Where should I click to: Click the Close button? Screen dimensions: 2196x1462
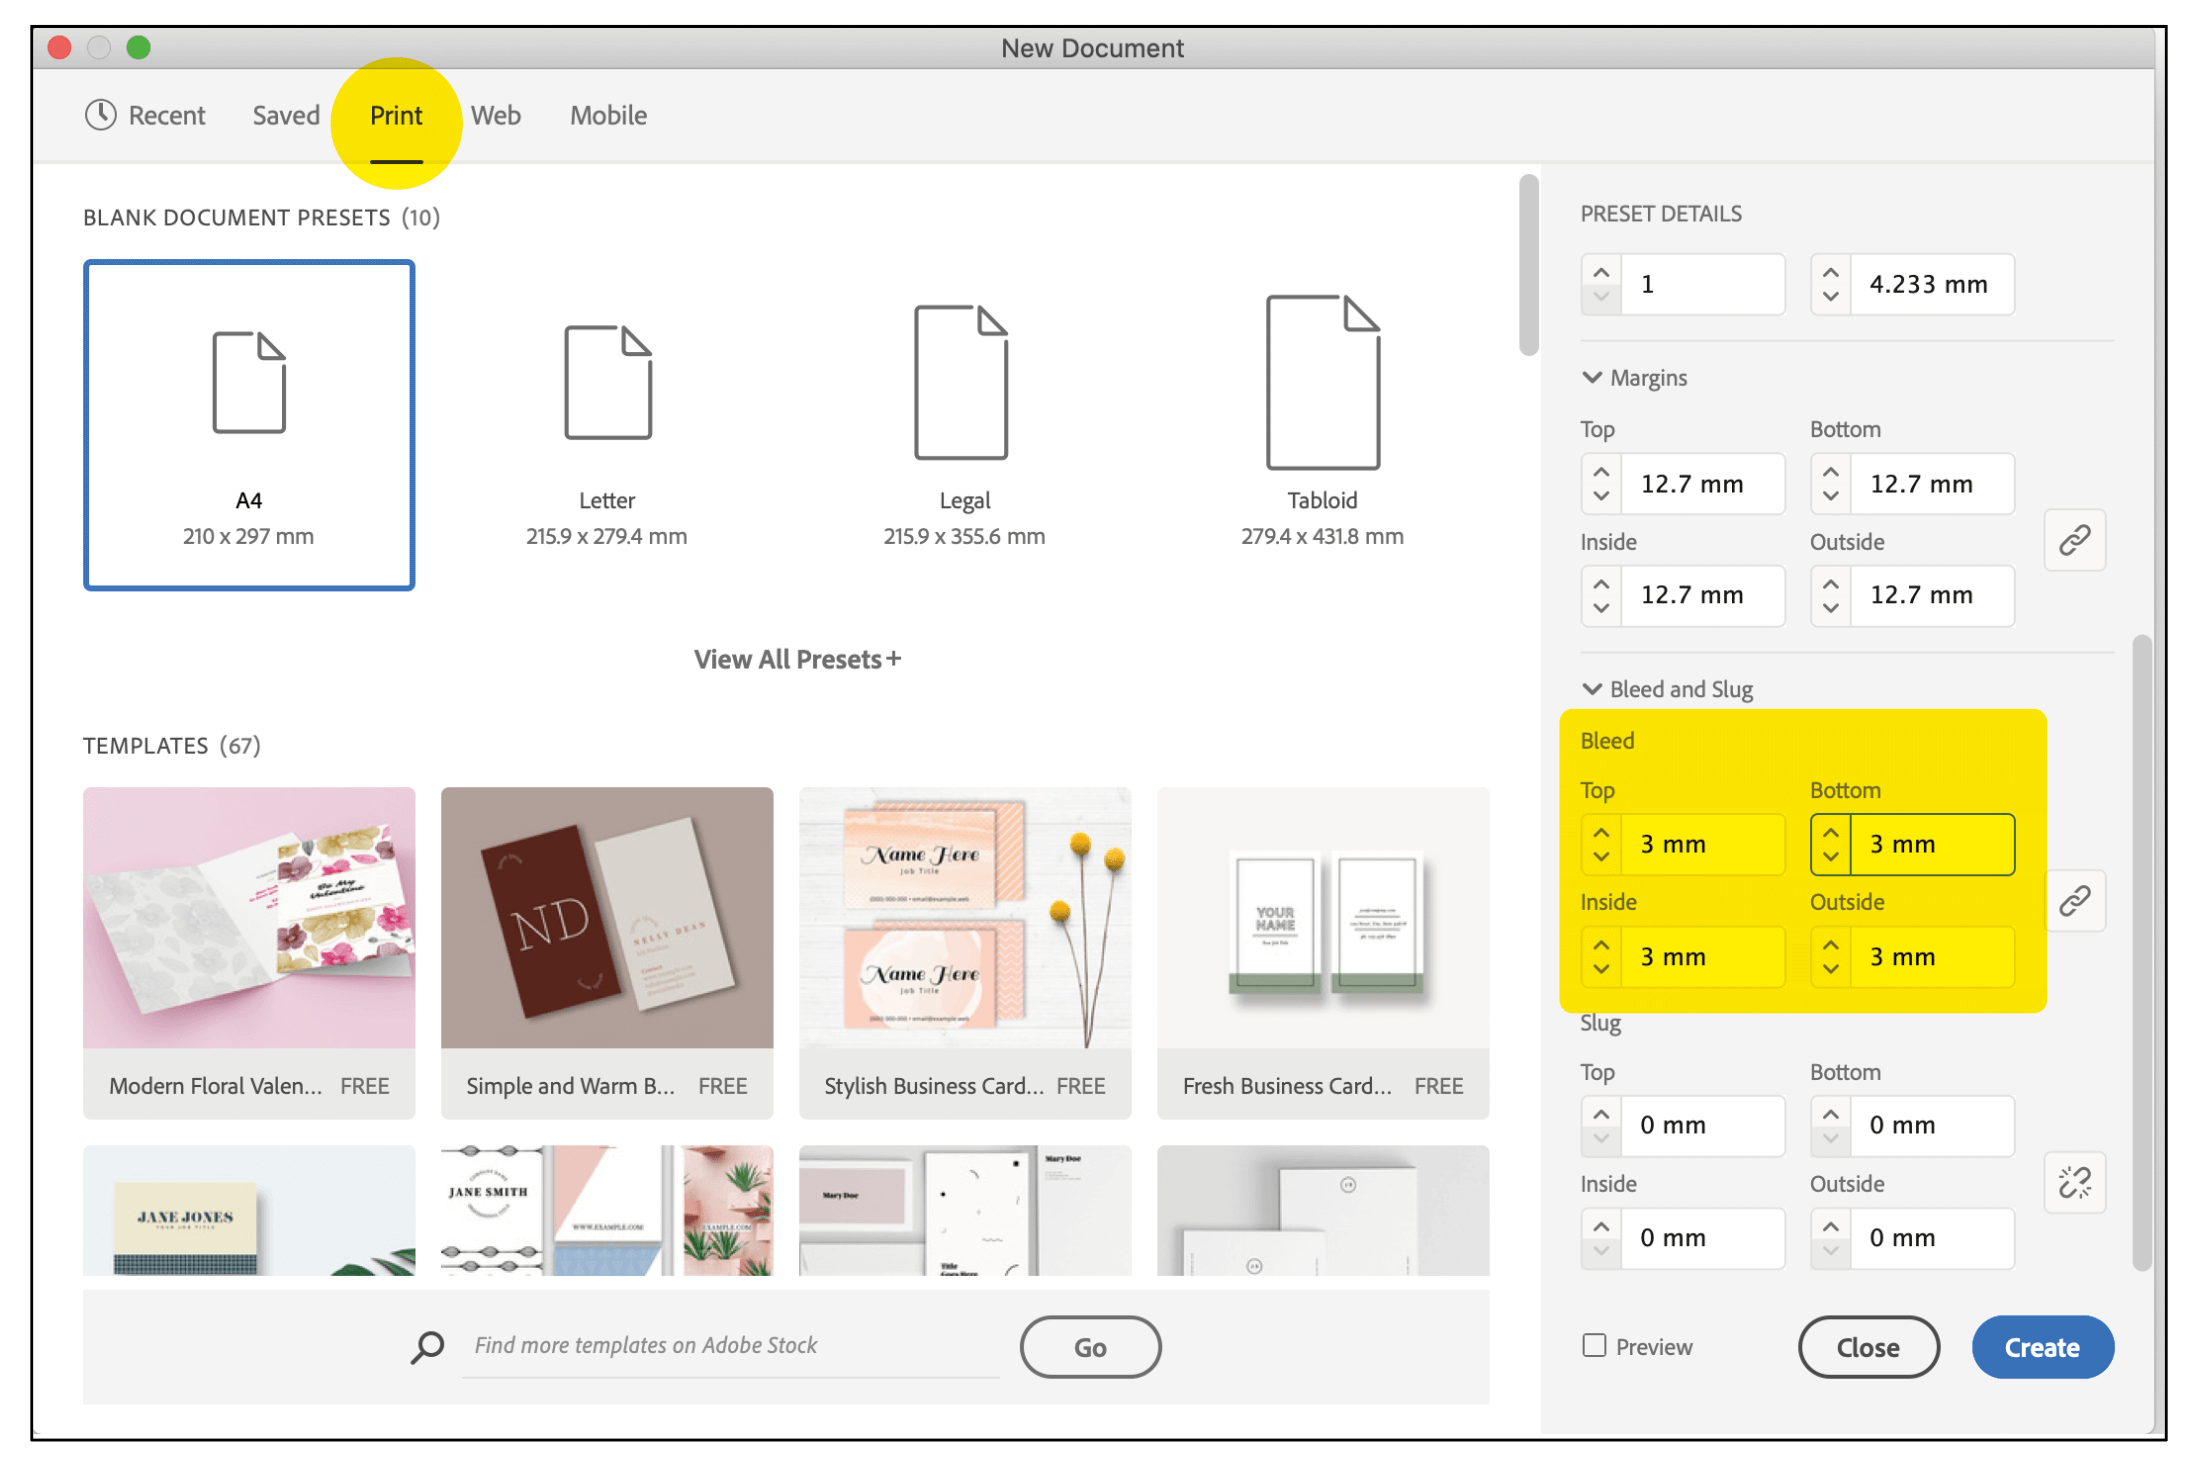tap(1867, 1347)
